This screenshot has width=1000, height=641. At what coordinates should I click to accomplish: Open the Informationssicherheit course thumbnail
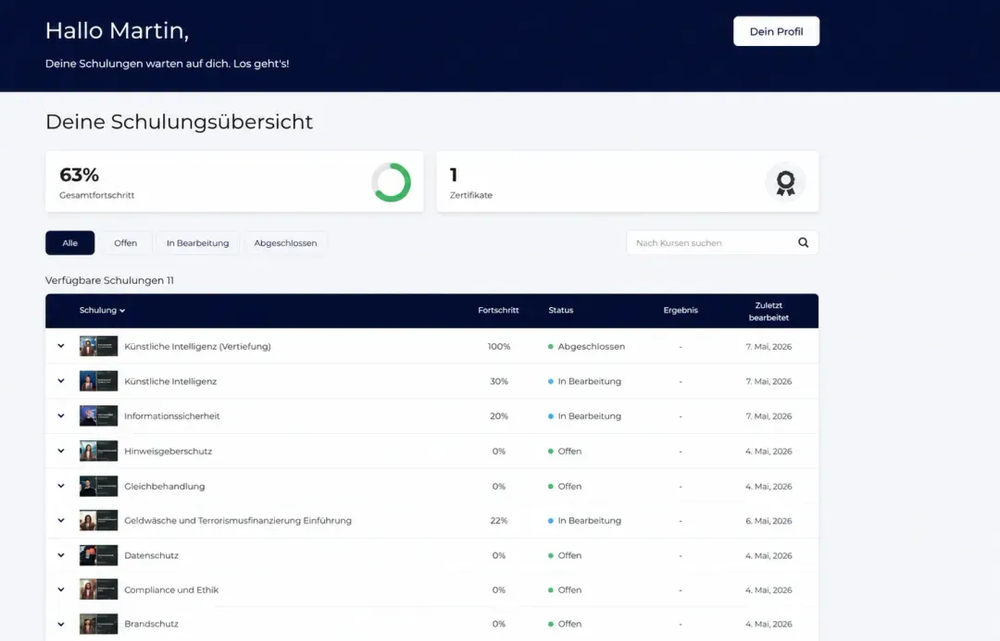click(98, 416)
